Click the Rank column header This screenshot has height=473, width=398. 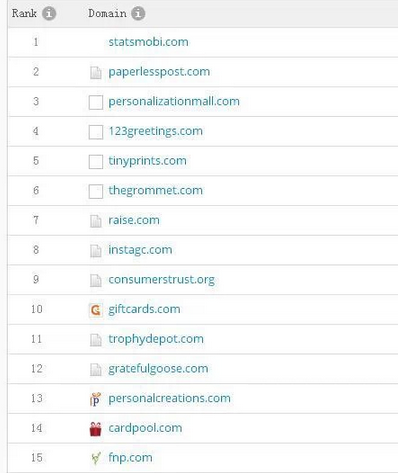pos(24,13)
